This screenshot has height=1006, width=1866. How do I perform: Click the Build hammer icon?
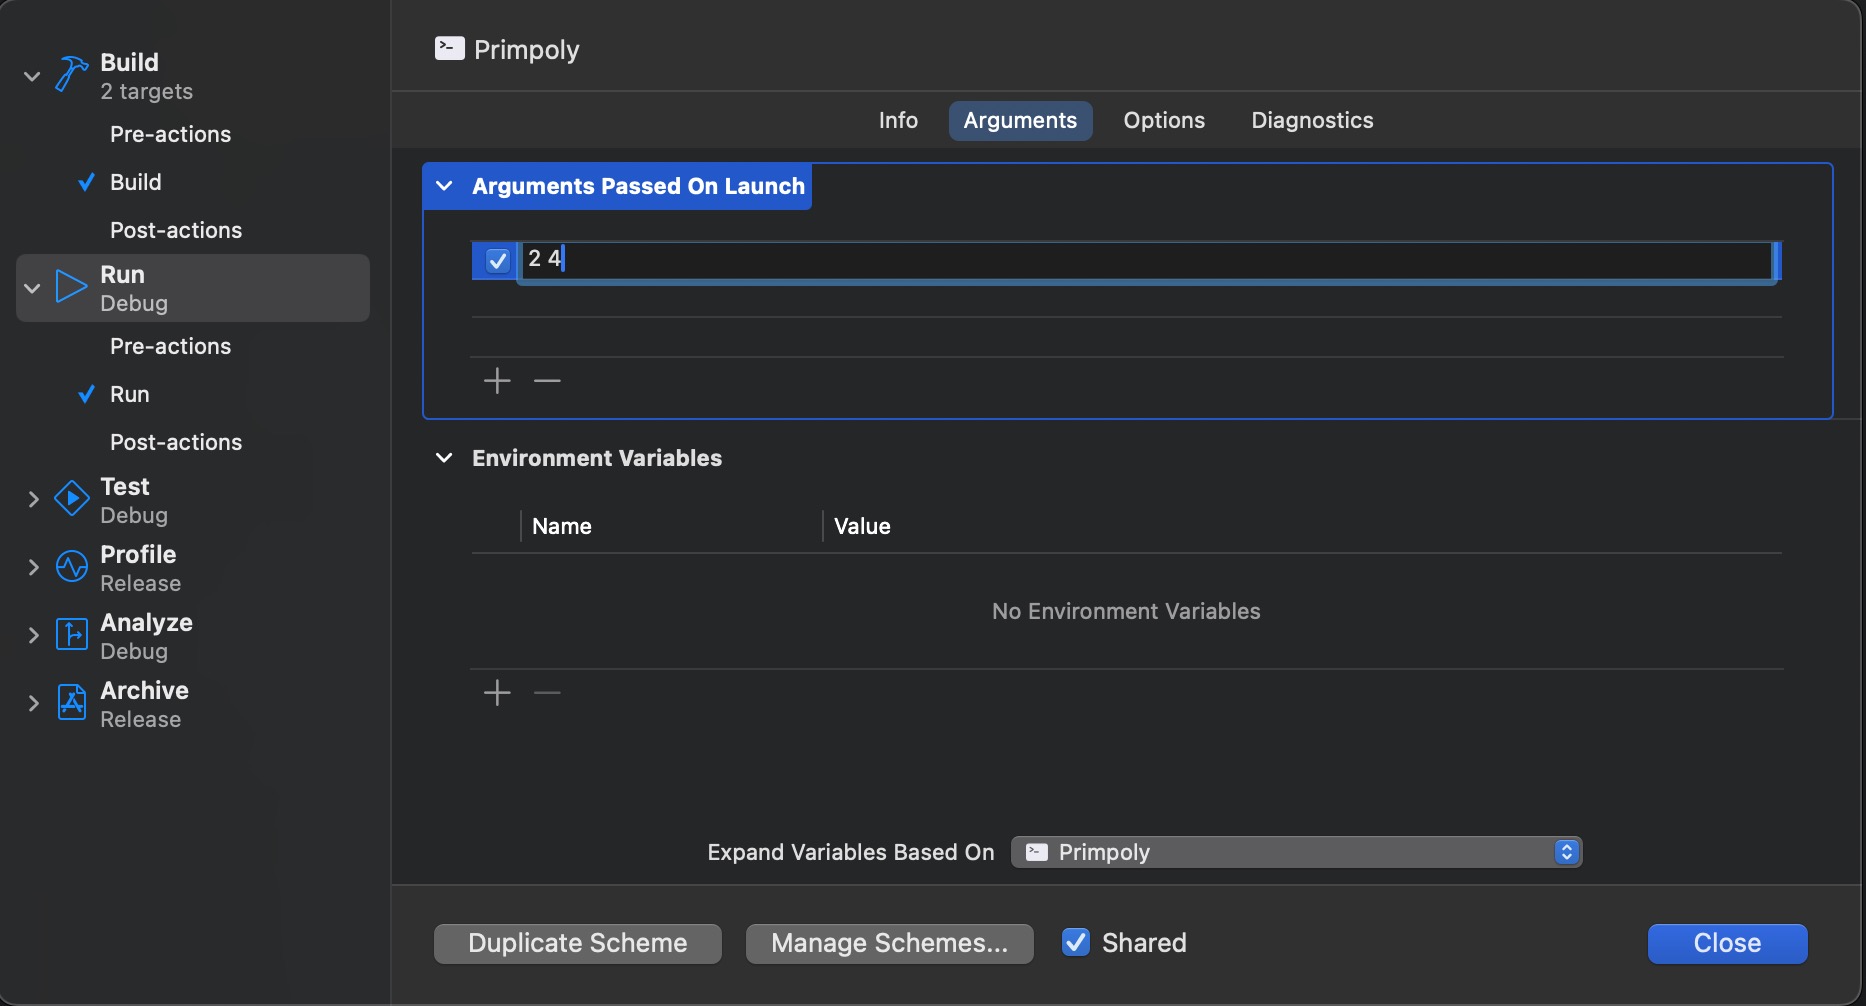[71, 74]
